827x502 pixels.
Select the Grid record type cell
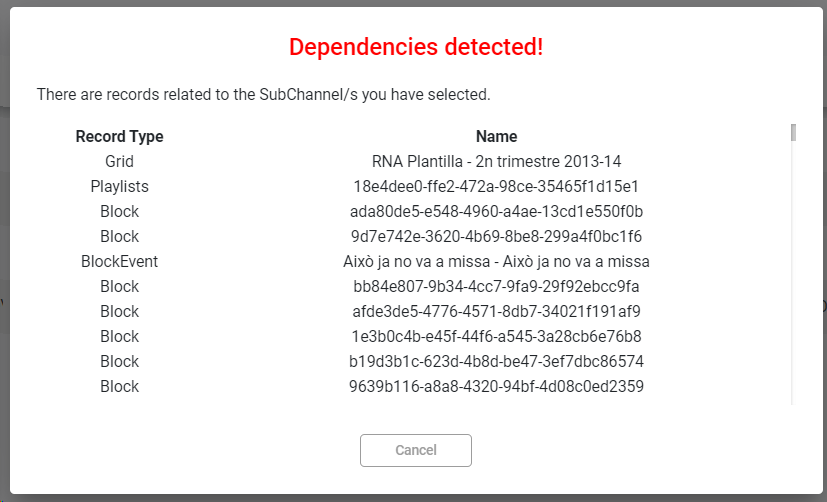point(120,162)
